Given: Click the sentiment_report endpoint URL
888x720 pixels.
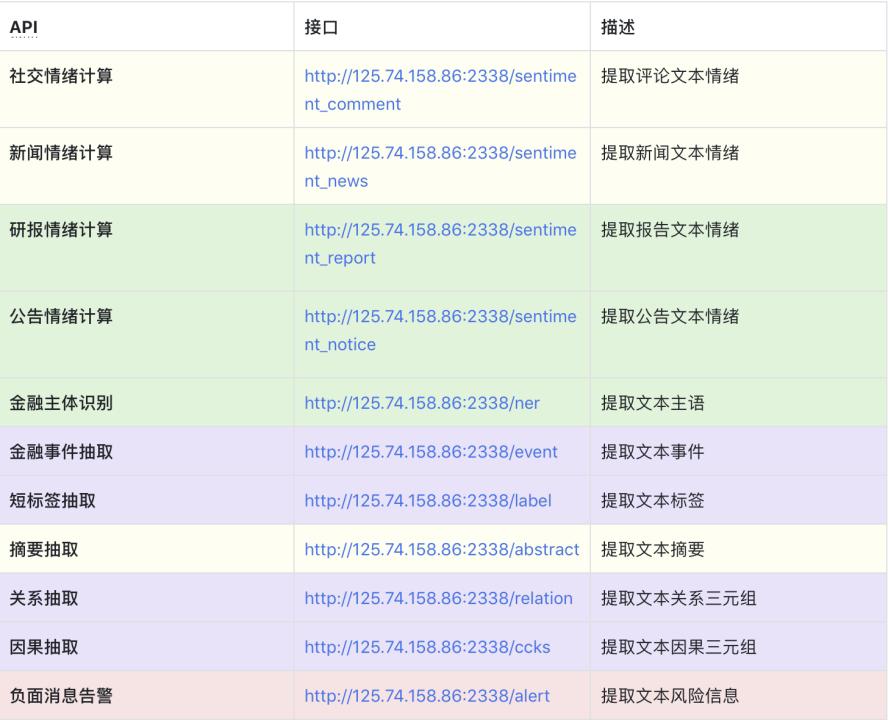Looking at the screenshot, I should (440, 231).
